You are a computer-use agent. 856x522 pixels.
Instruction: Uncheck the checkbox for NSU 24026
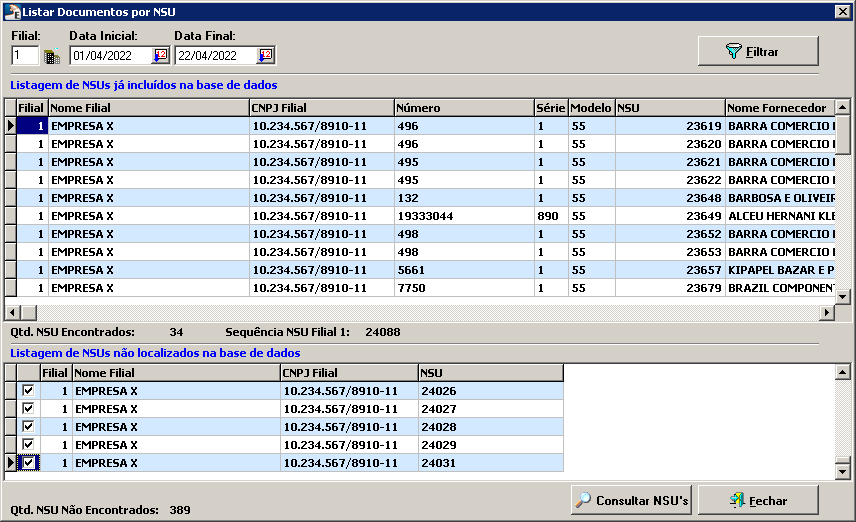click(28, 391)
